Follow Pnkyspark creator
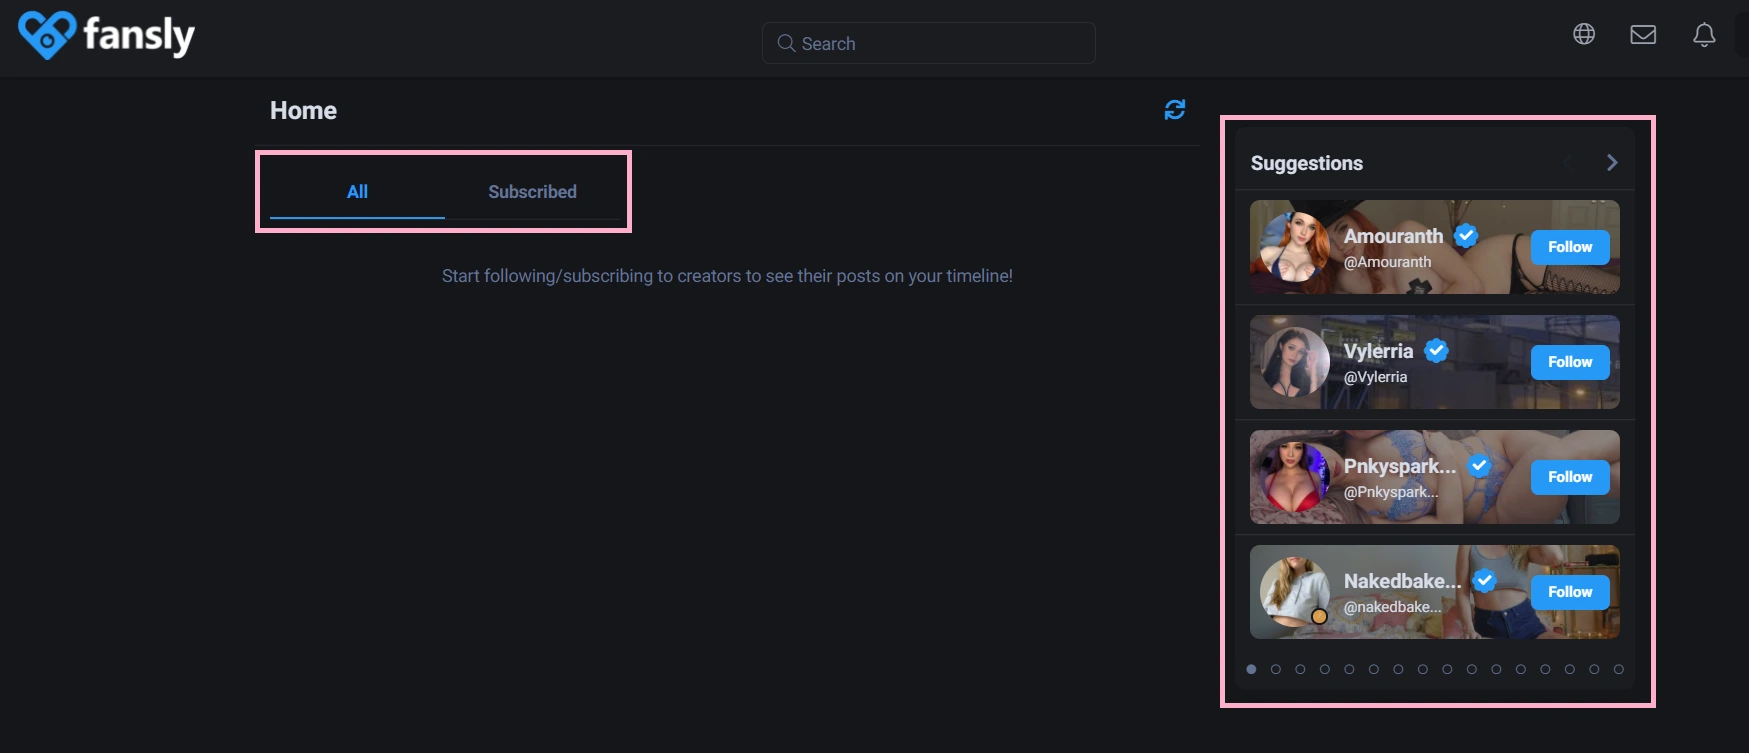The height and width of the screenshot is (753, 1749). (1570, 477)
